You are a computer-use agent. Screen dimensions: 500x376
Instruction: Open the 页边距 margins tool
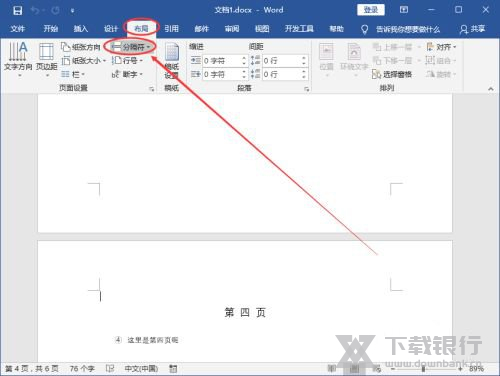point(47,59)
